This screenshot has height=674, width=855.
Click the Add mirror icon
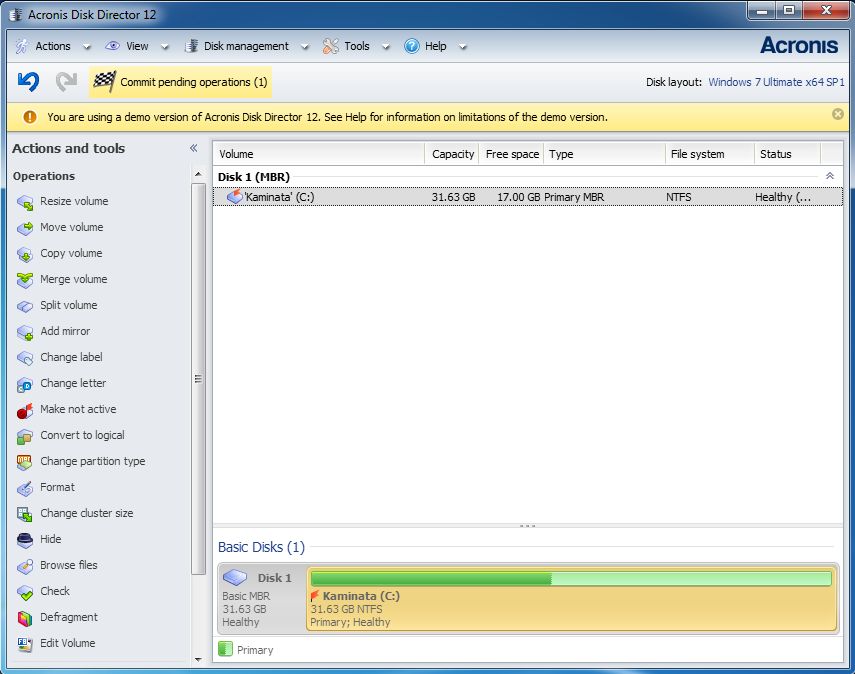point(25,332)
